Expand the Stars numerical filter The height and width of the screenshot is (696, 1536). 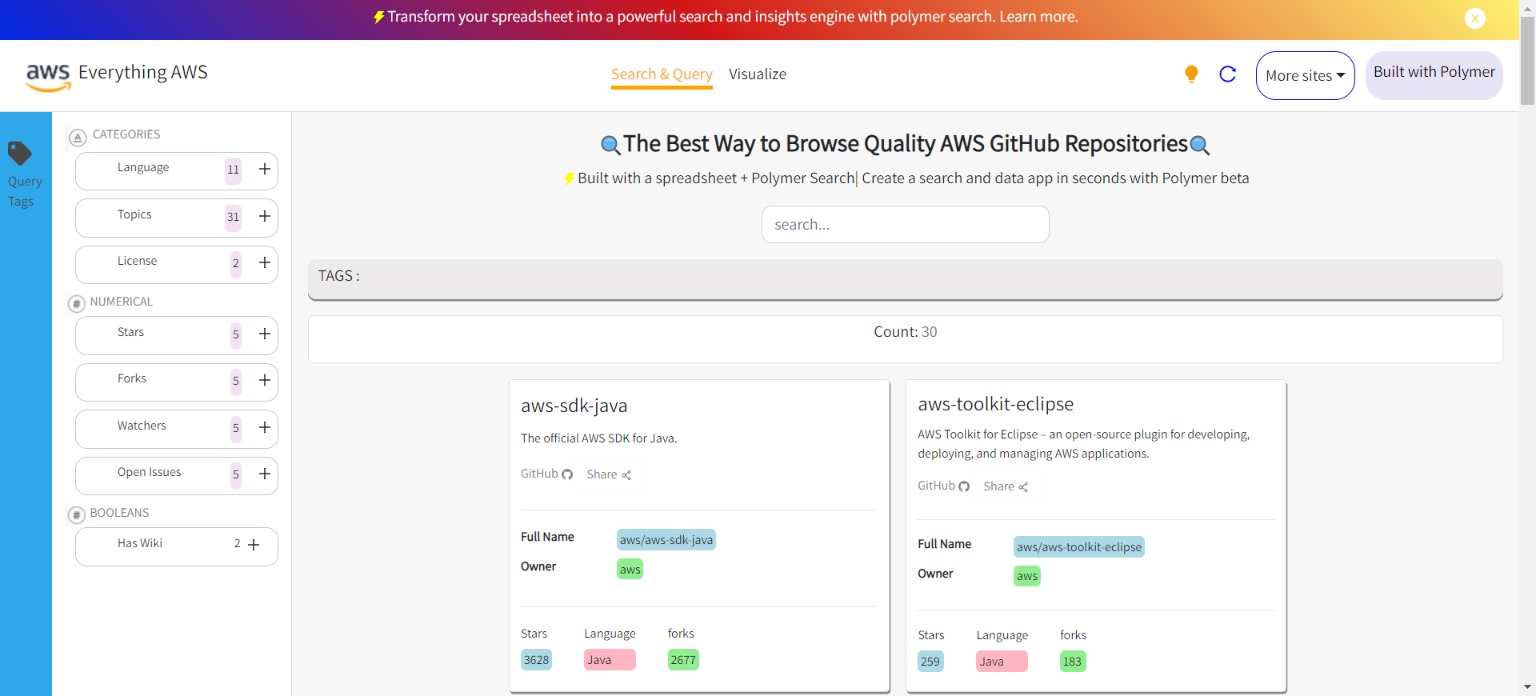click(x=265, y=334)
